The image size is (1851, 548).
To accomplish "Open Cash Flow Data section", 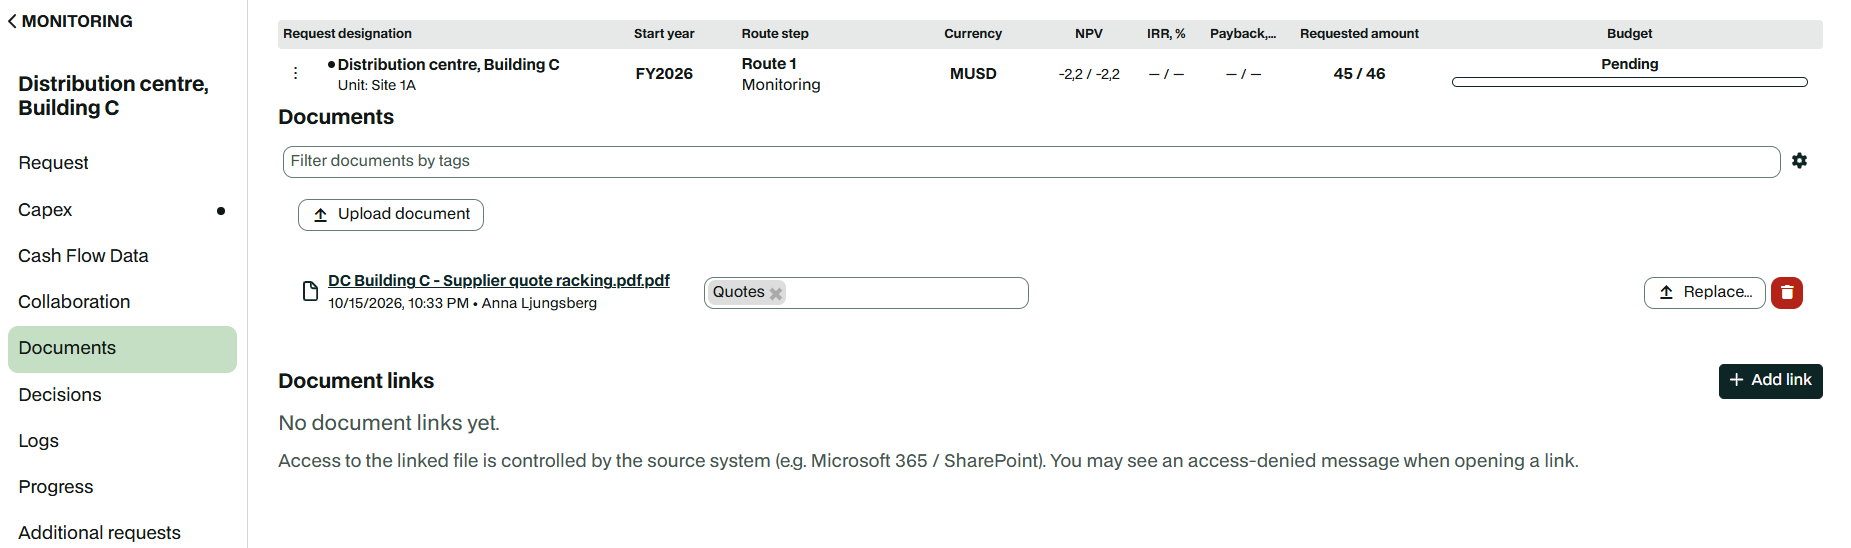I will pos(83,256).
